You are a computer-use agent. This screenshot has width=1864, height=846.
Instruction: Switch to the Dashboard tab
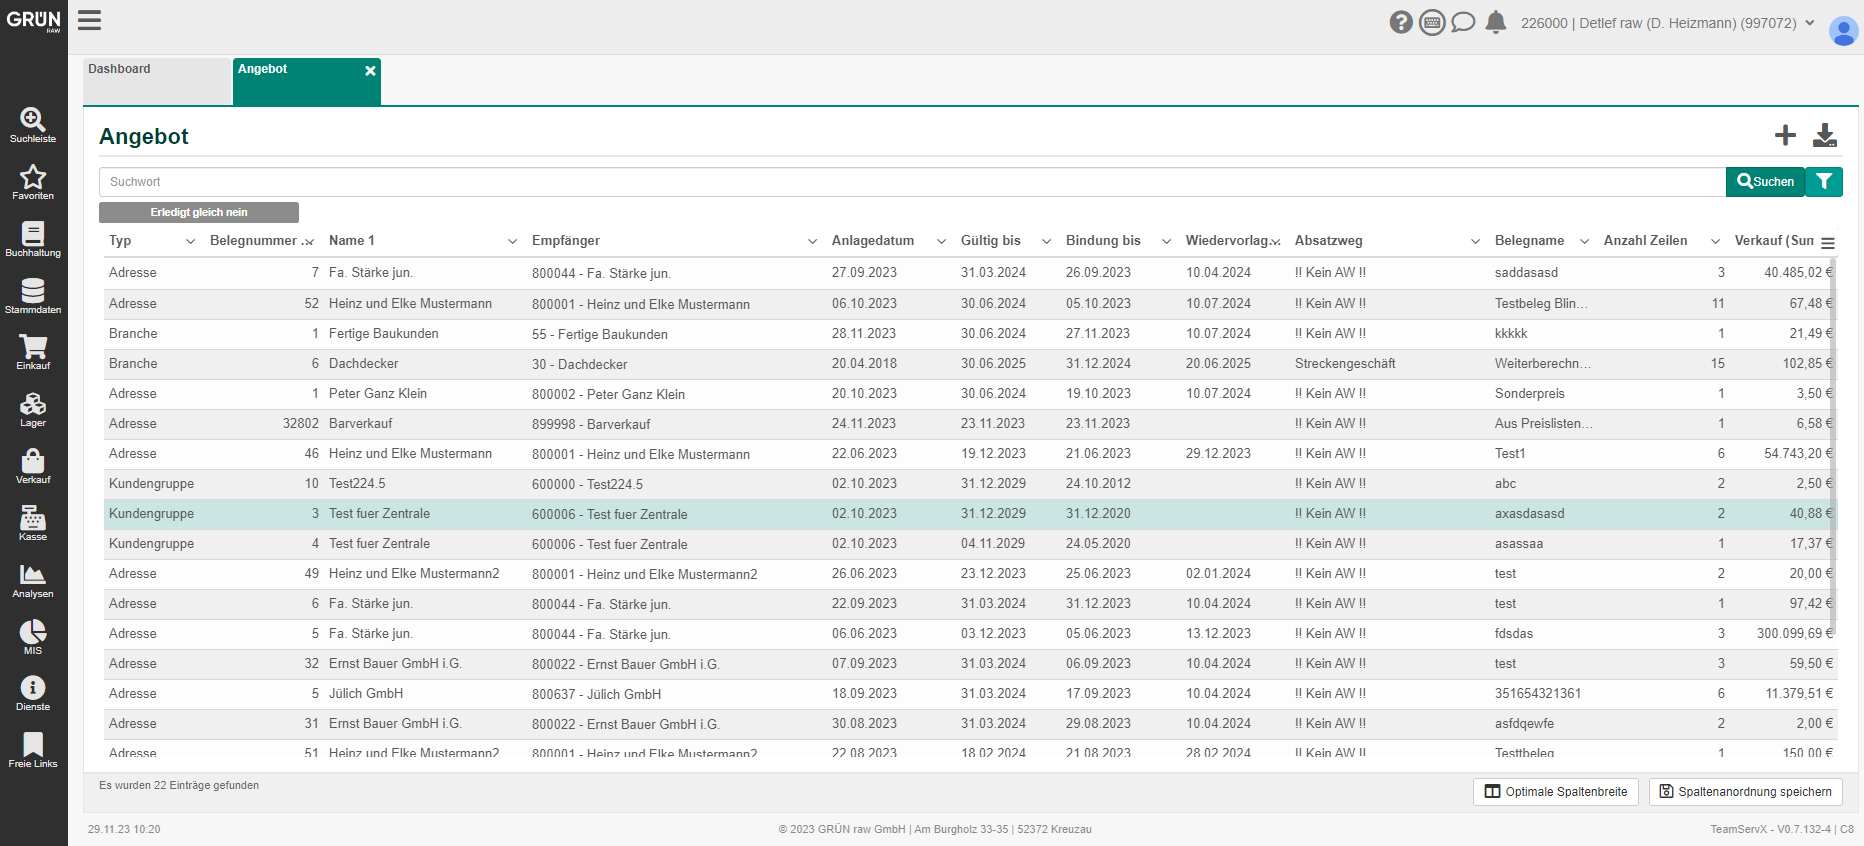tap(157, 80)
